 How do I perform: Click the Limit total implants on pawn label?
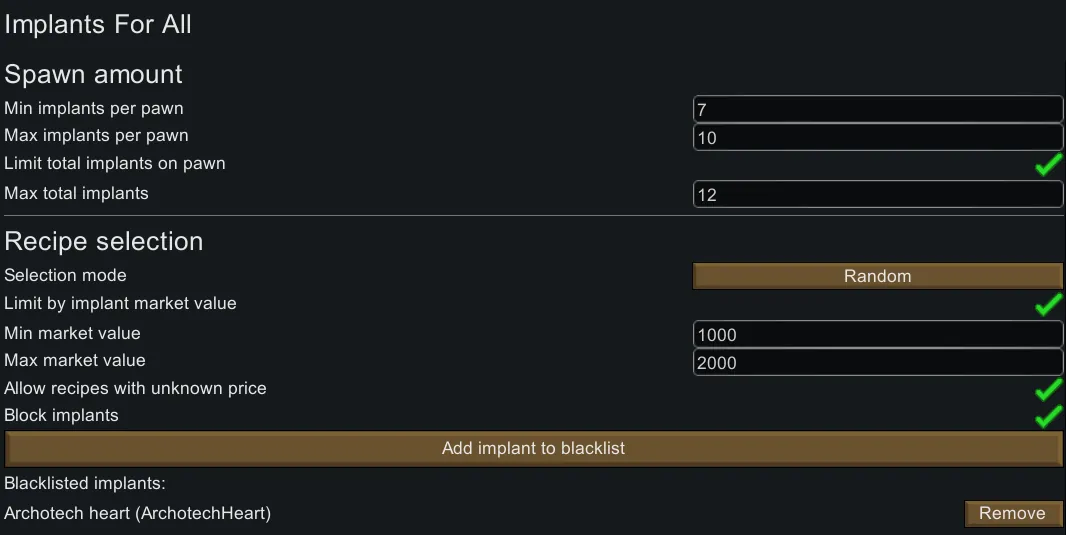click(x=115, y=163)
